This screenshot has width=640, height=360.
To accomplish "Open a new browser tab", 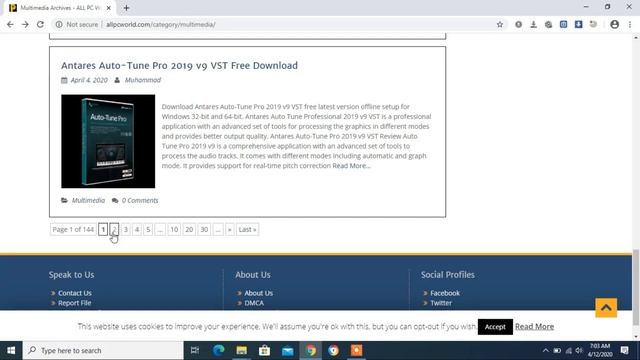I will tap(127, 8).
